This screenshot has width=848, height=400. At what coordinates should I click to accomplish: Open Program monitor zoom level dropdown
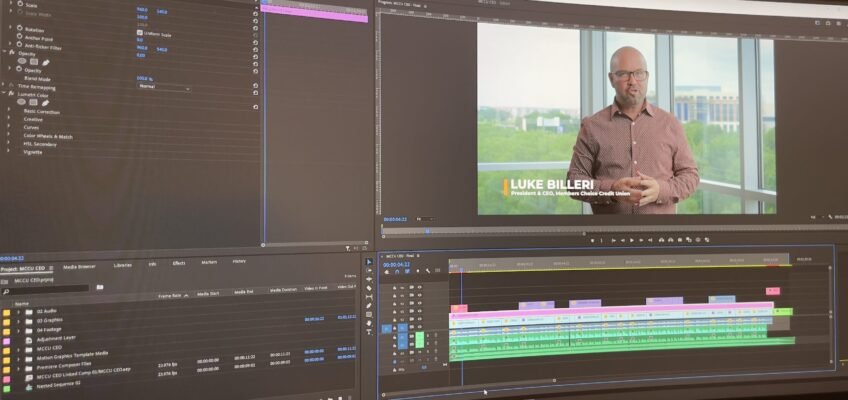click(425, 219)
